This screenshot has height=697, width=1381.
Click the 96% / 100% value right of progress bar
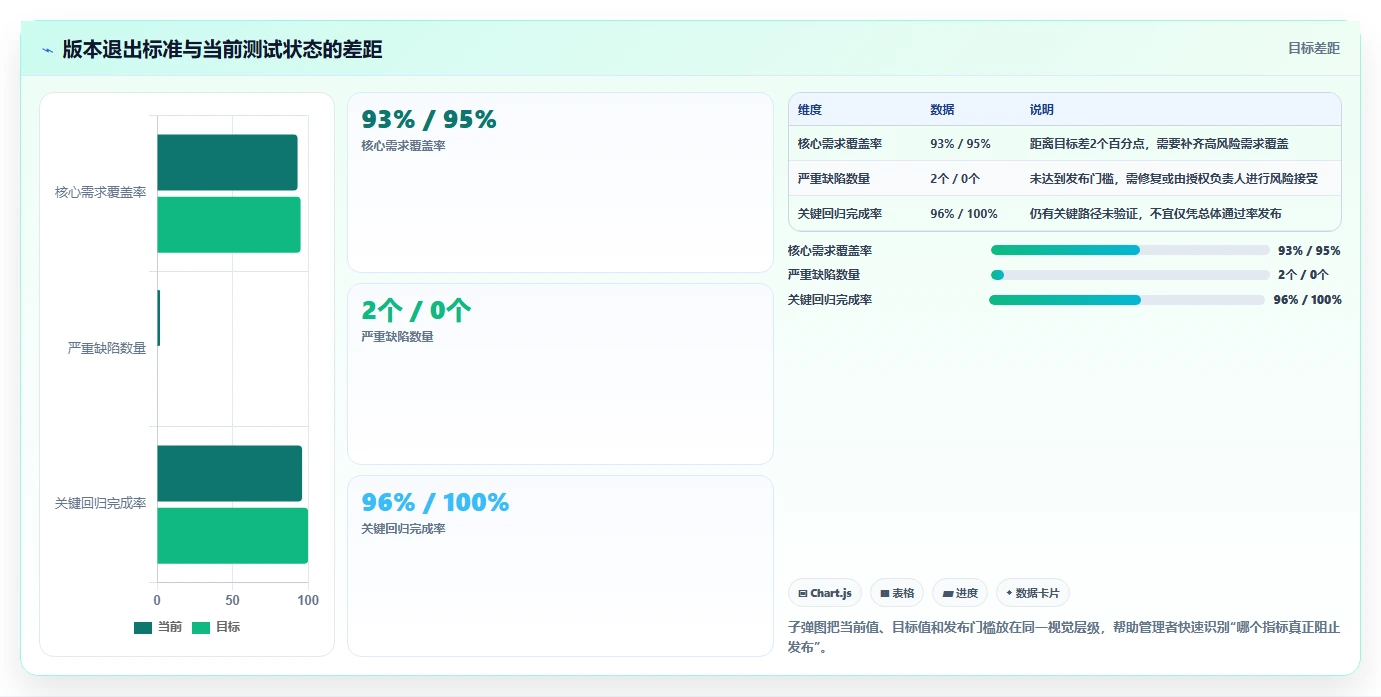1308,300
